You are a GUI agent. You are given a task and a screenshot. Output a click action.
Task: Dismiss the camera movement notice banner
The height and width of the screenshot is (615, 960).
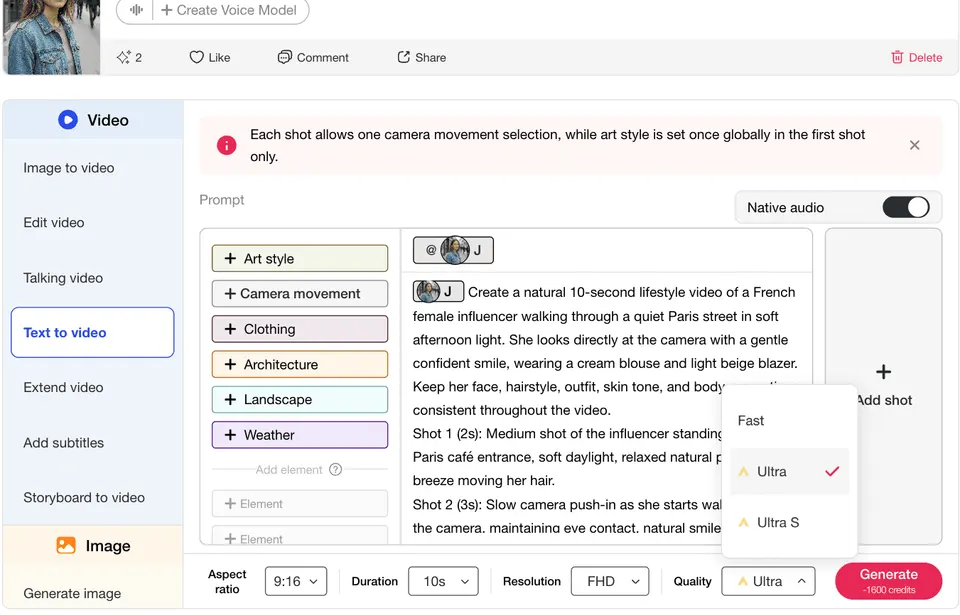coord(914,145)
